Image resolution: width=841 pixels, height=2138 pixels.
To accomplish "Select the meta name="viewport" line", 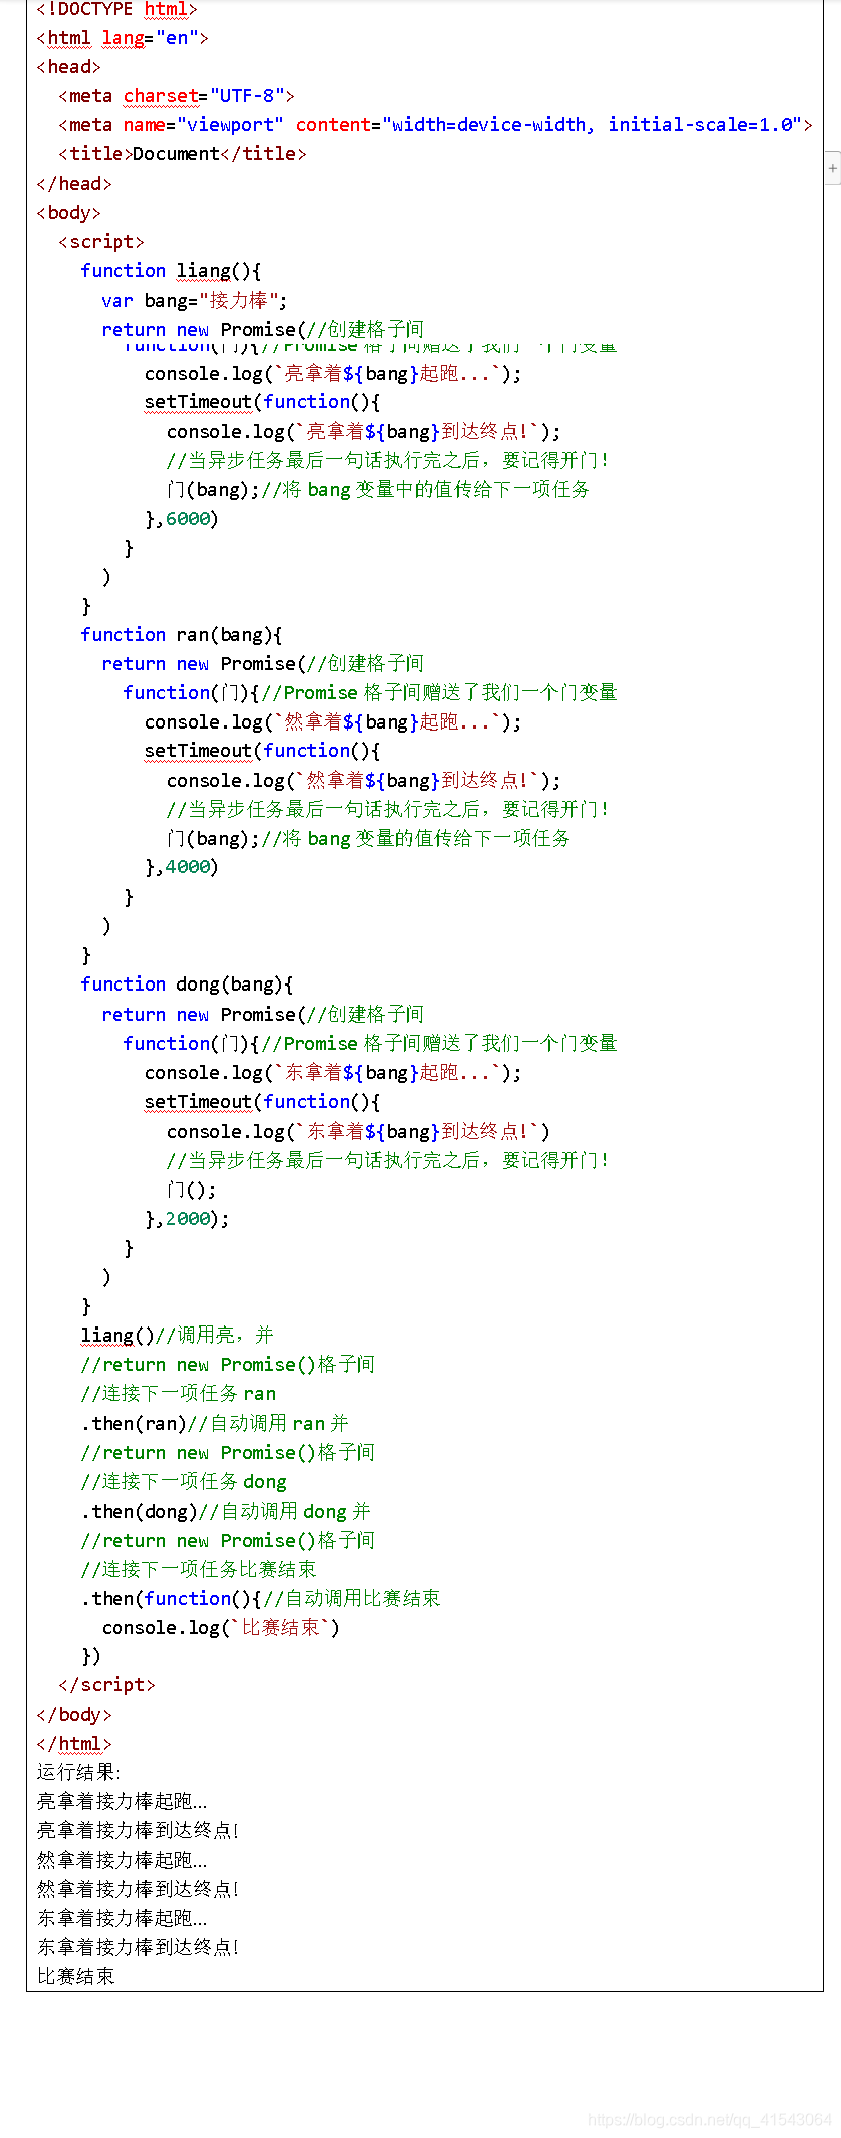I will [x=435, y=125].
